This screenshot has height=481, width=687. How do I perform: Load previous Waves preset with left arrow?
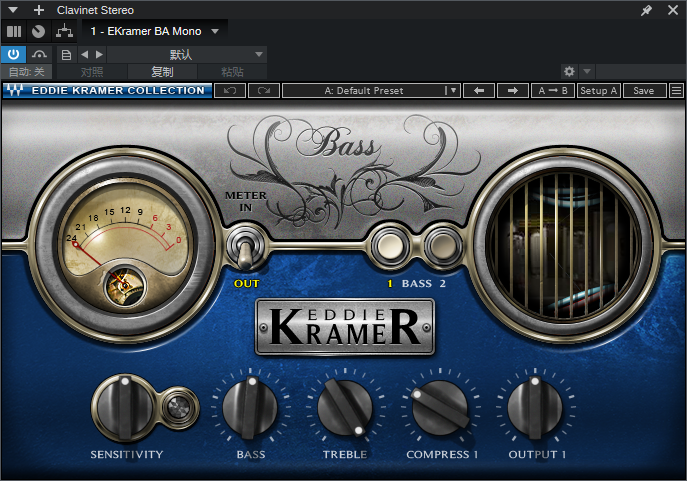point(479,91)
